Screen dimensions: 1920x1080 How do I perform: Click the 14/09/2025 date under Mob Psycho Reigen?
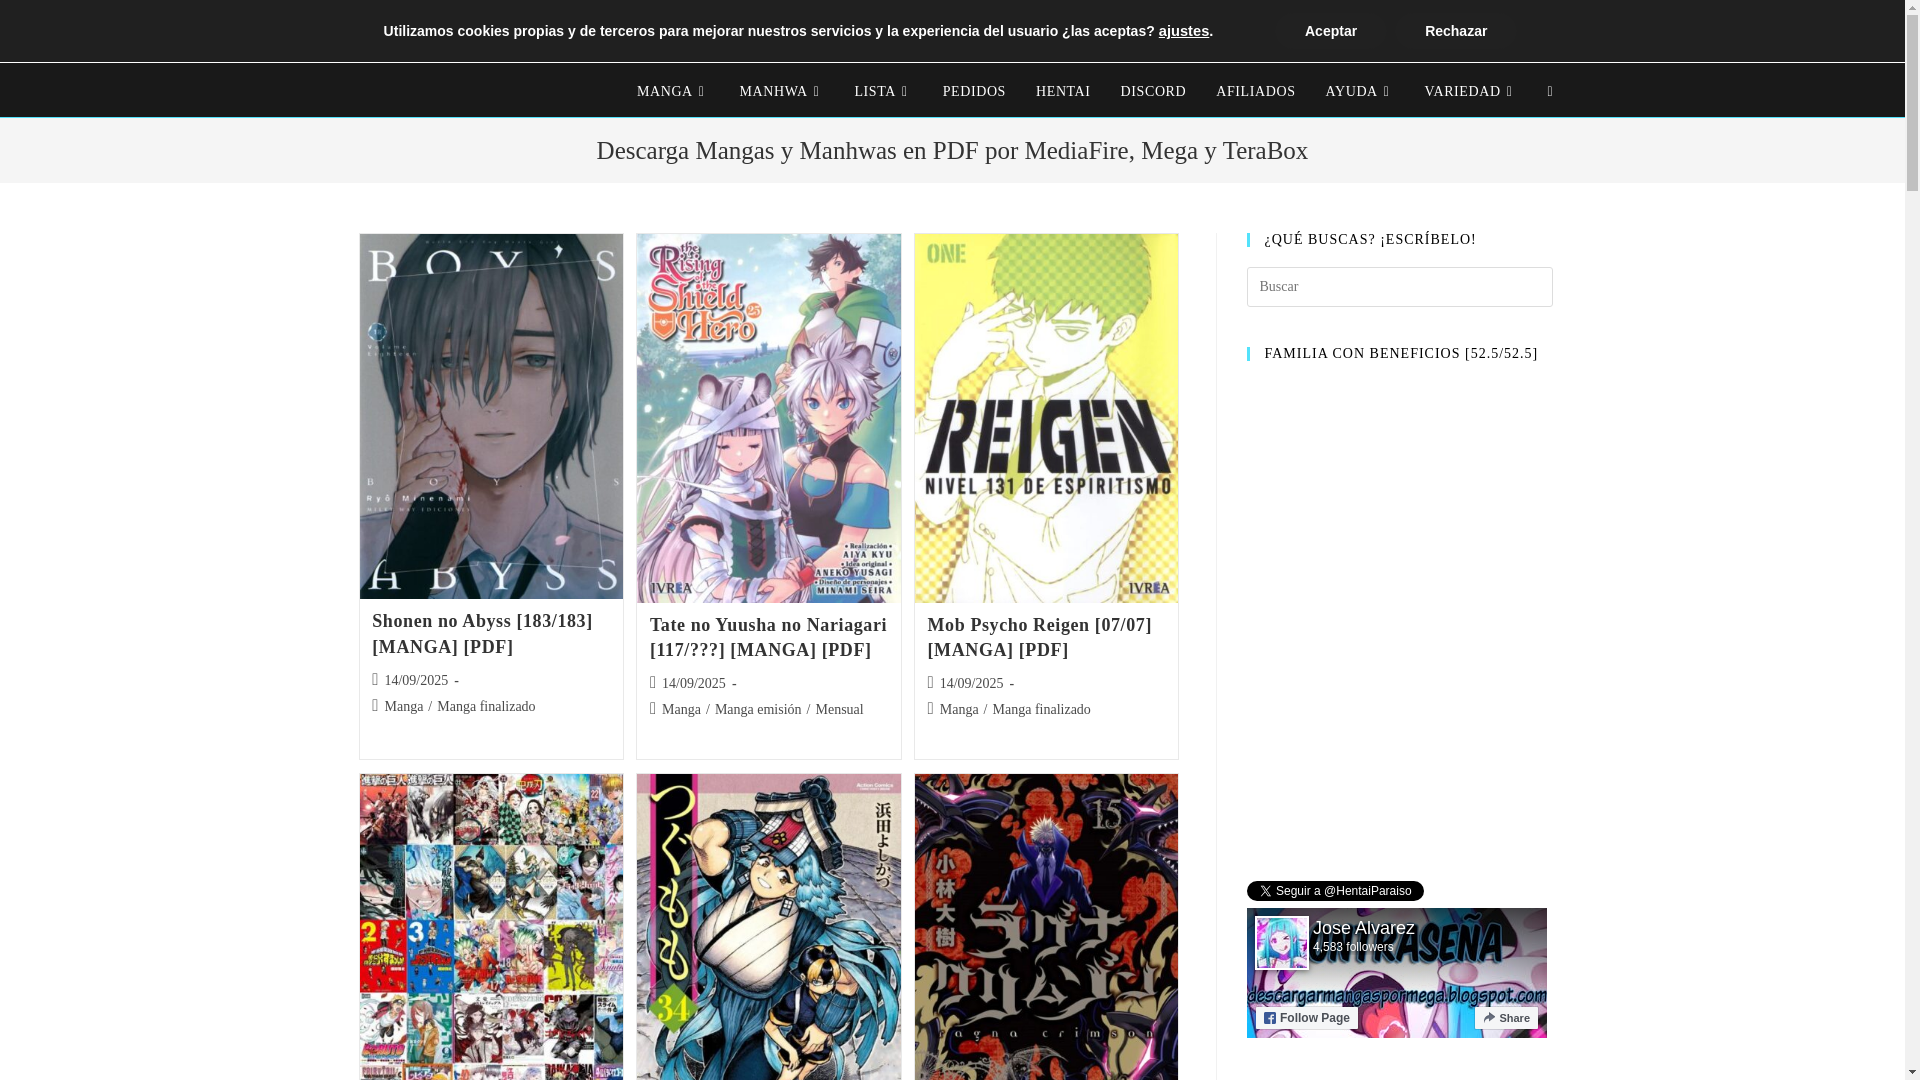[x=971, y=684]
